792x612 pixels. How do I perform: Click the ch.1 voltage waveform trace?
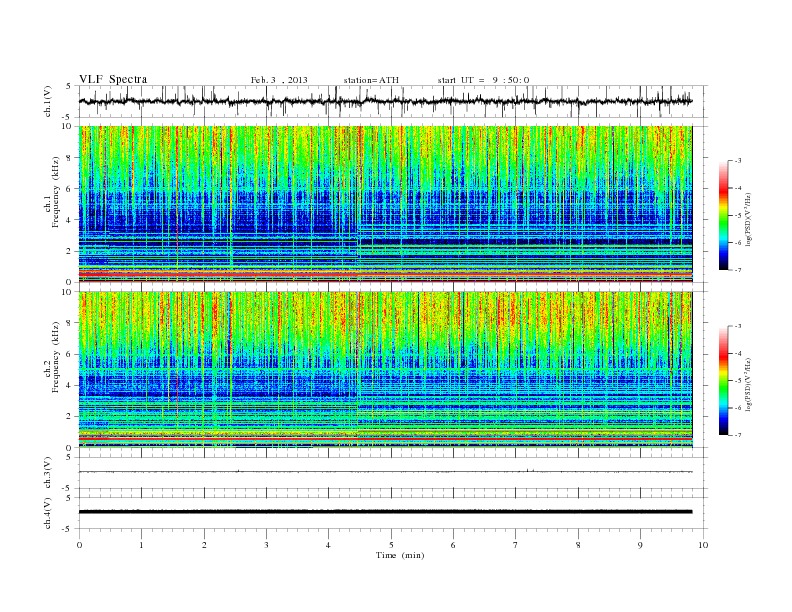pyautogui.click(x=385, y=101)
